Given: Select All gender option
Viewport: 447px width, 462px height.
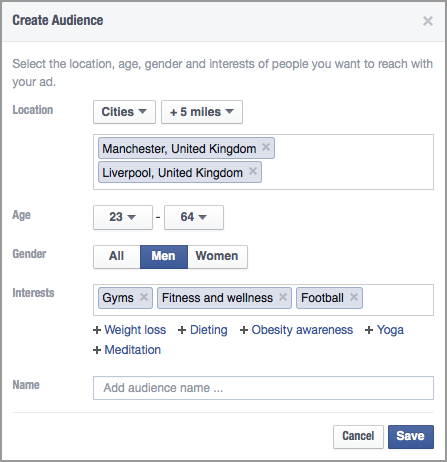Looking at the screenshot, I should click(x=117, y=256).
